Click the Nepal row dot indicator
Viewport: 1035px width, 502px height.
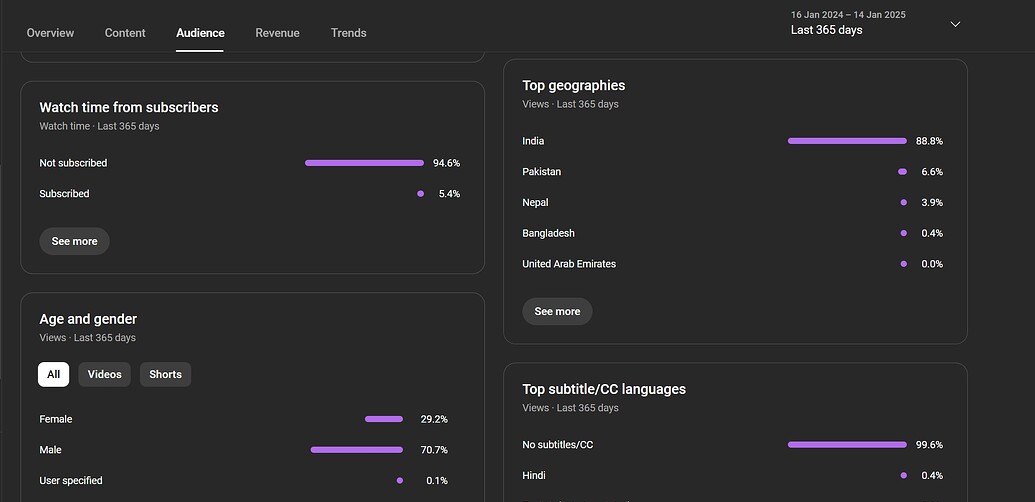(x=904, y=203)
